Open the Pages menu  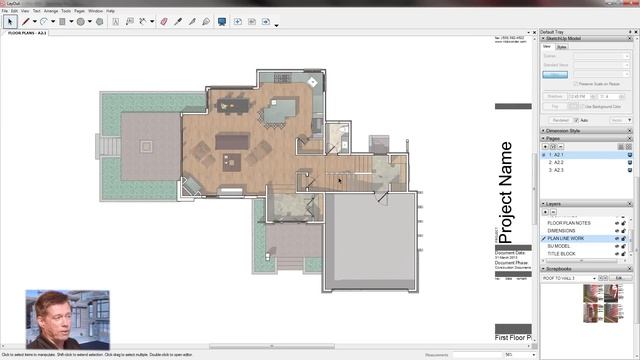pyautogui.click(x=79, y=11)
